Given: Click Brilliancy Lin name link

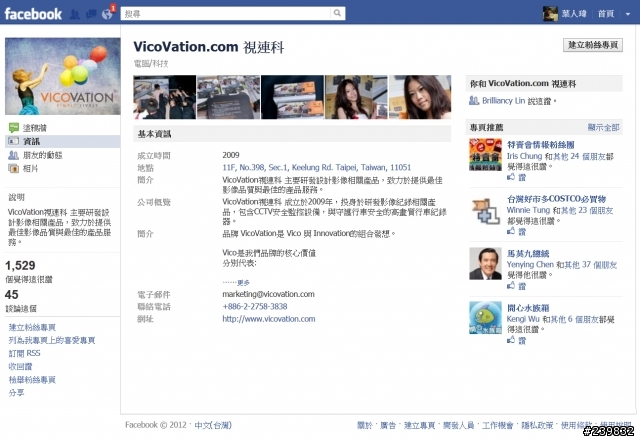Looking at the screenshot, I should [x=503, y=100].
